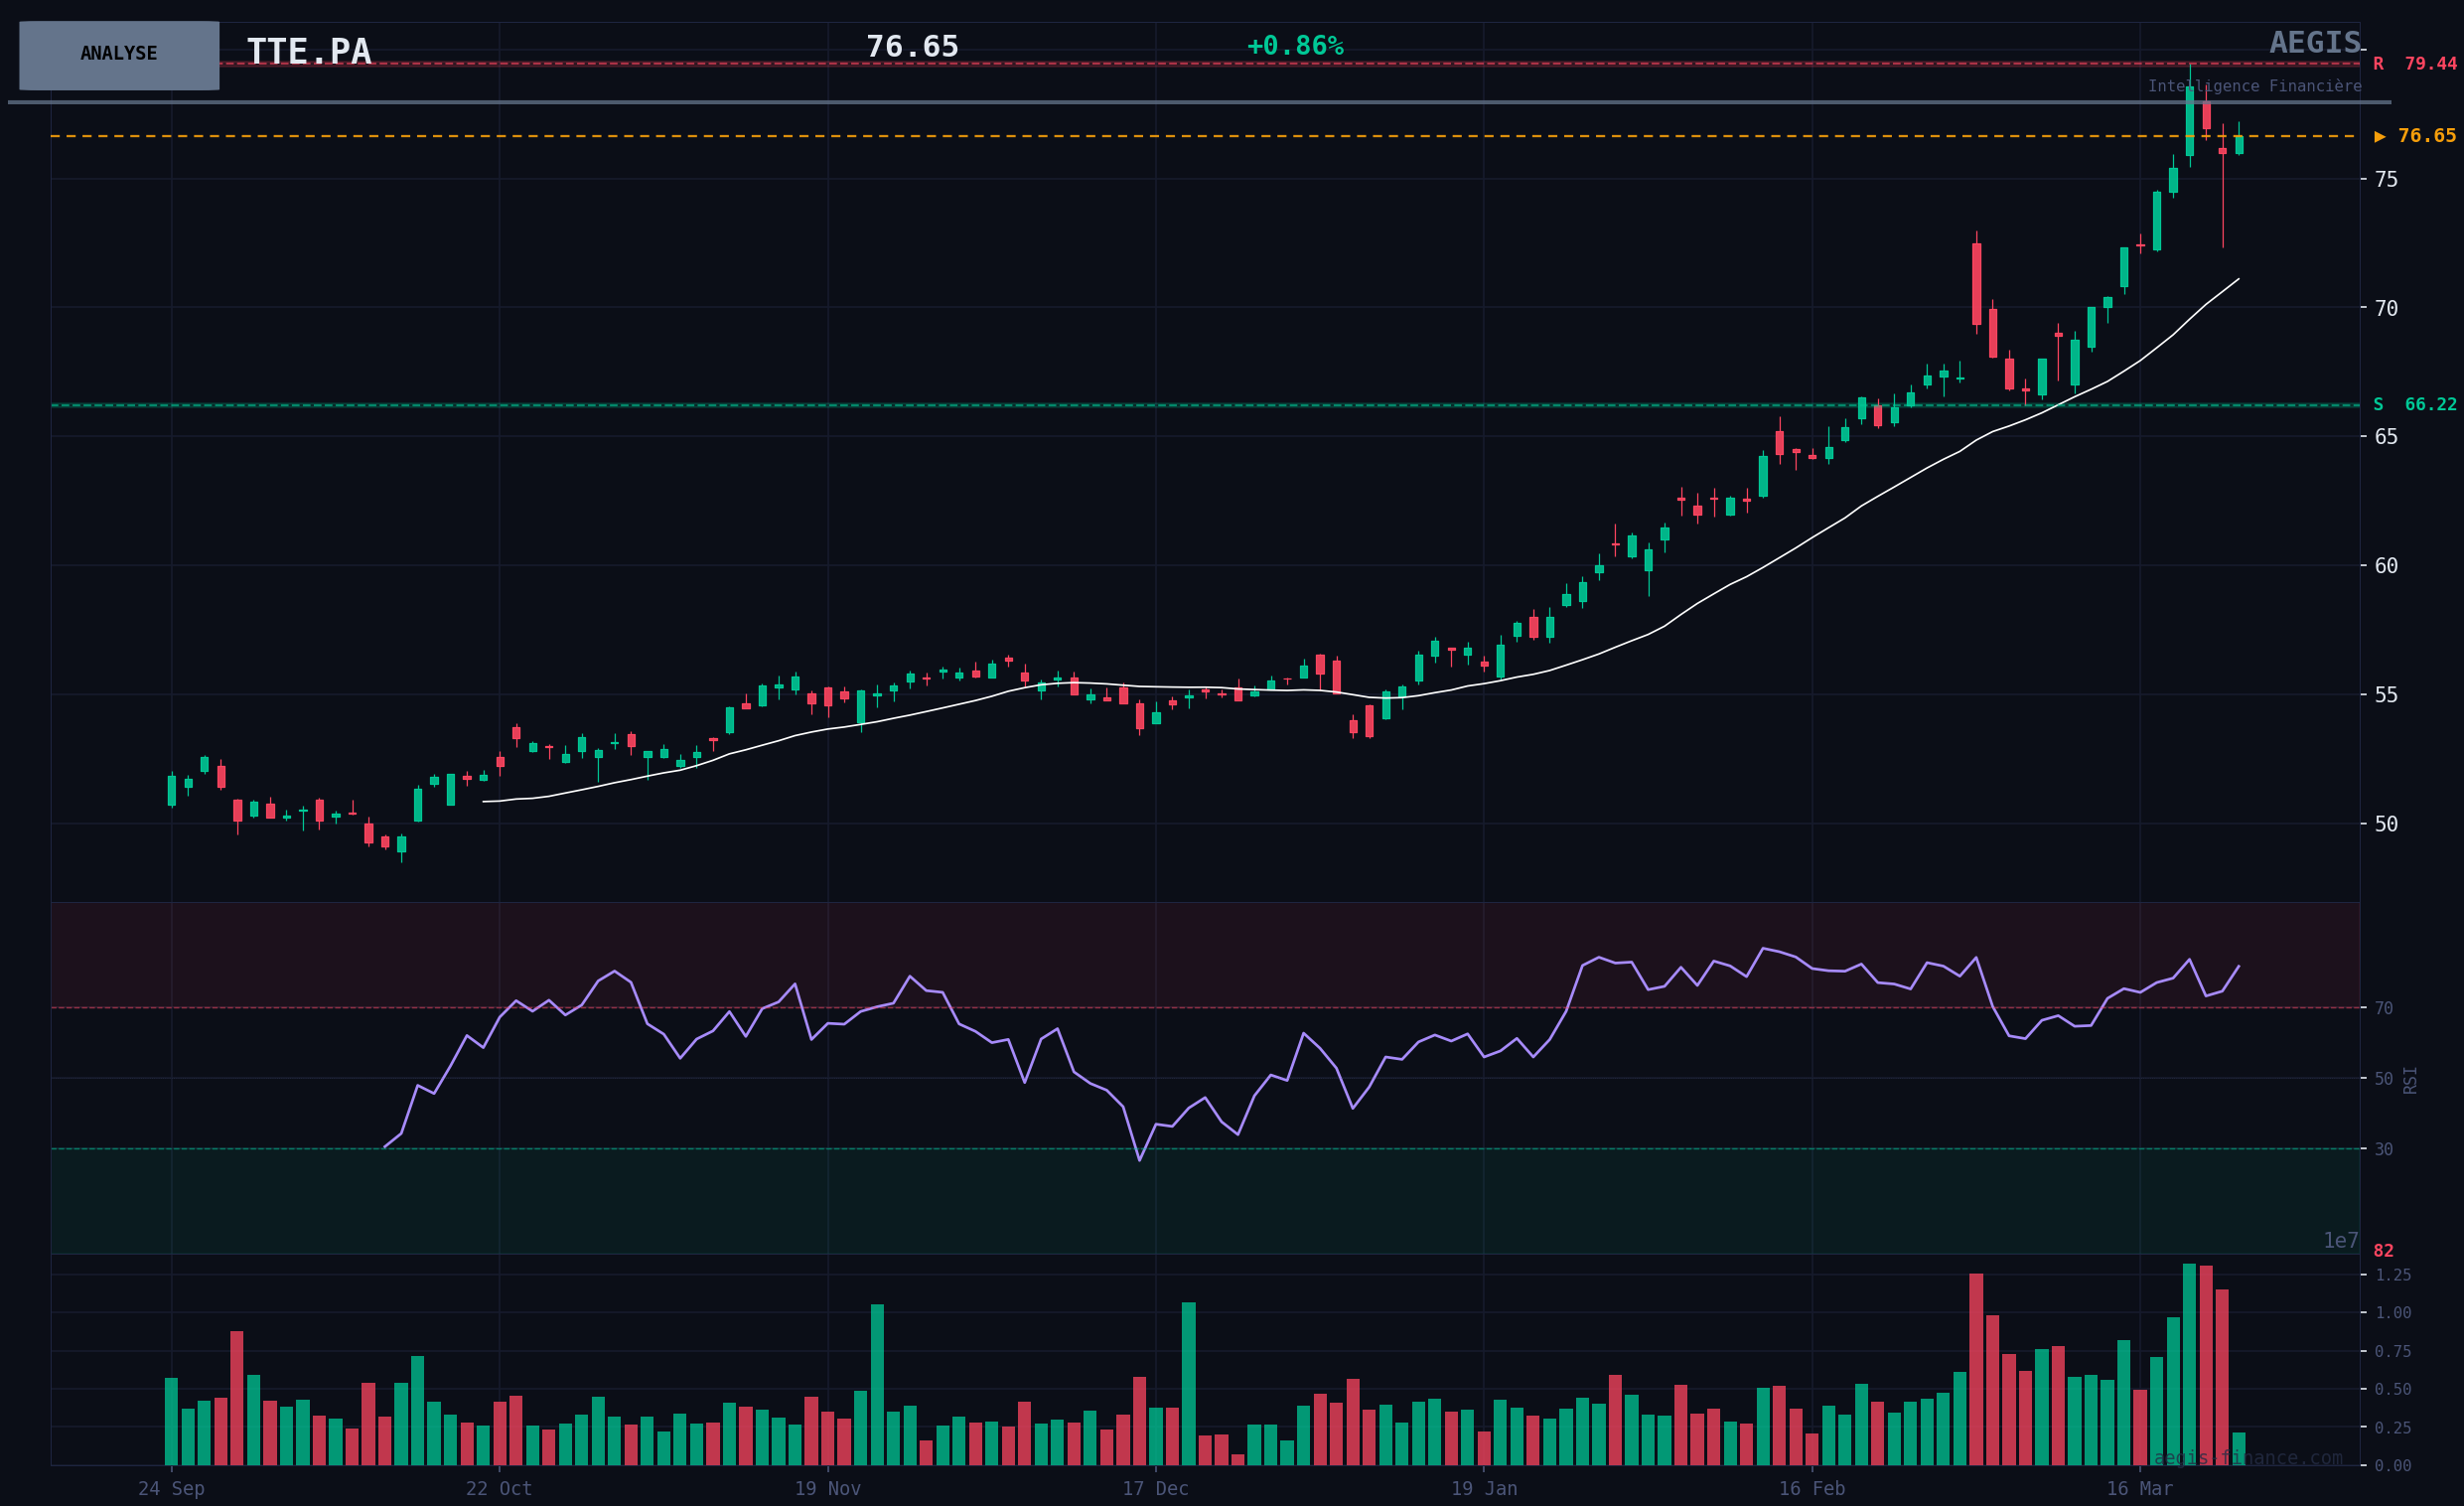
Task: Click the RSI 70 overbought level label
Action: click(2384, 1008)
